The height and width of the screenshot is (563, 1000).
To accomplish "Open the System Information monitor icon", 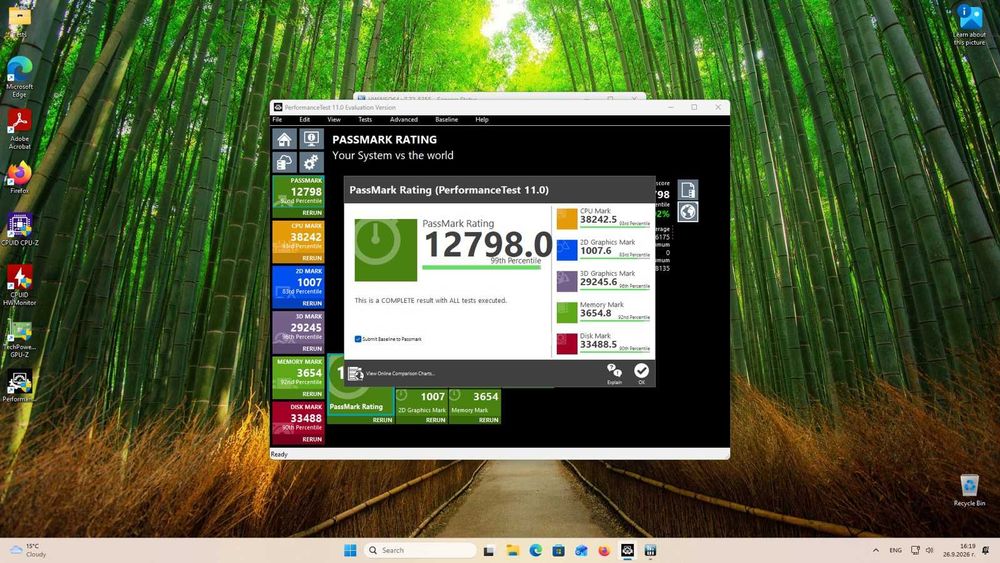I will (311, 139).
